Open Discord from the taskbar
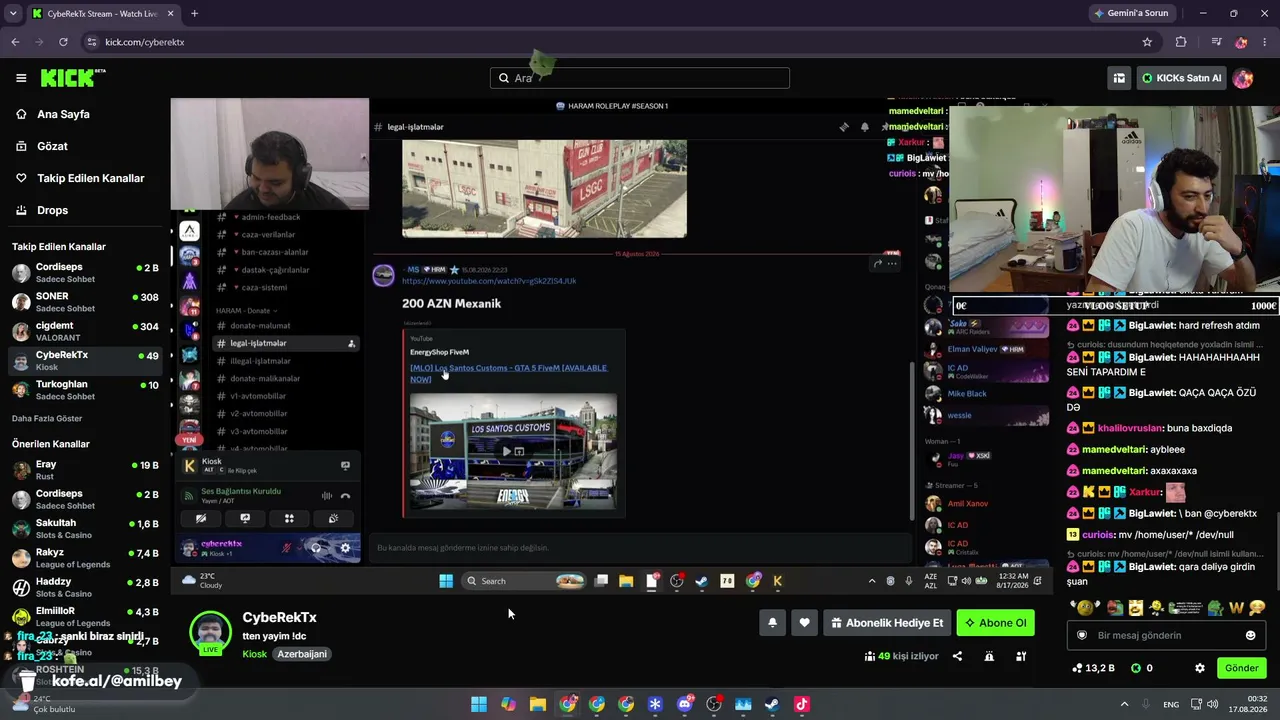The image size is (1280, 720). [x=685, y=704]
